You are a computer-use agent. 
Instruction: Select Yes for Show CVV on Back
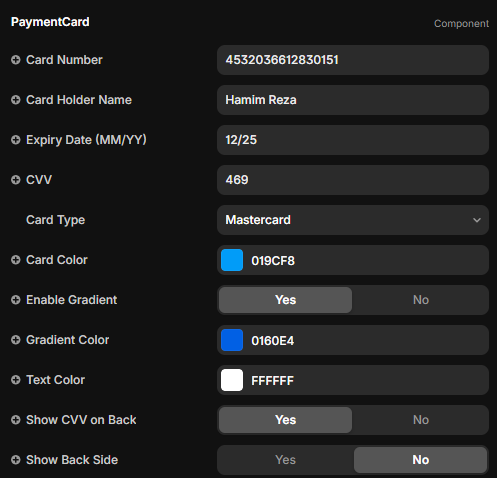[285, 420]
